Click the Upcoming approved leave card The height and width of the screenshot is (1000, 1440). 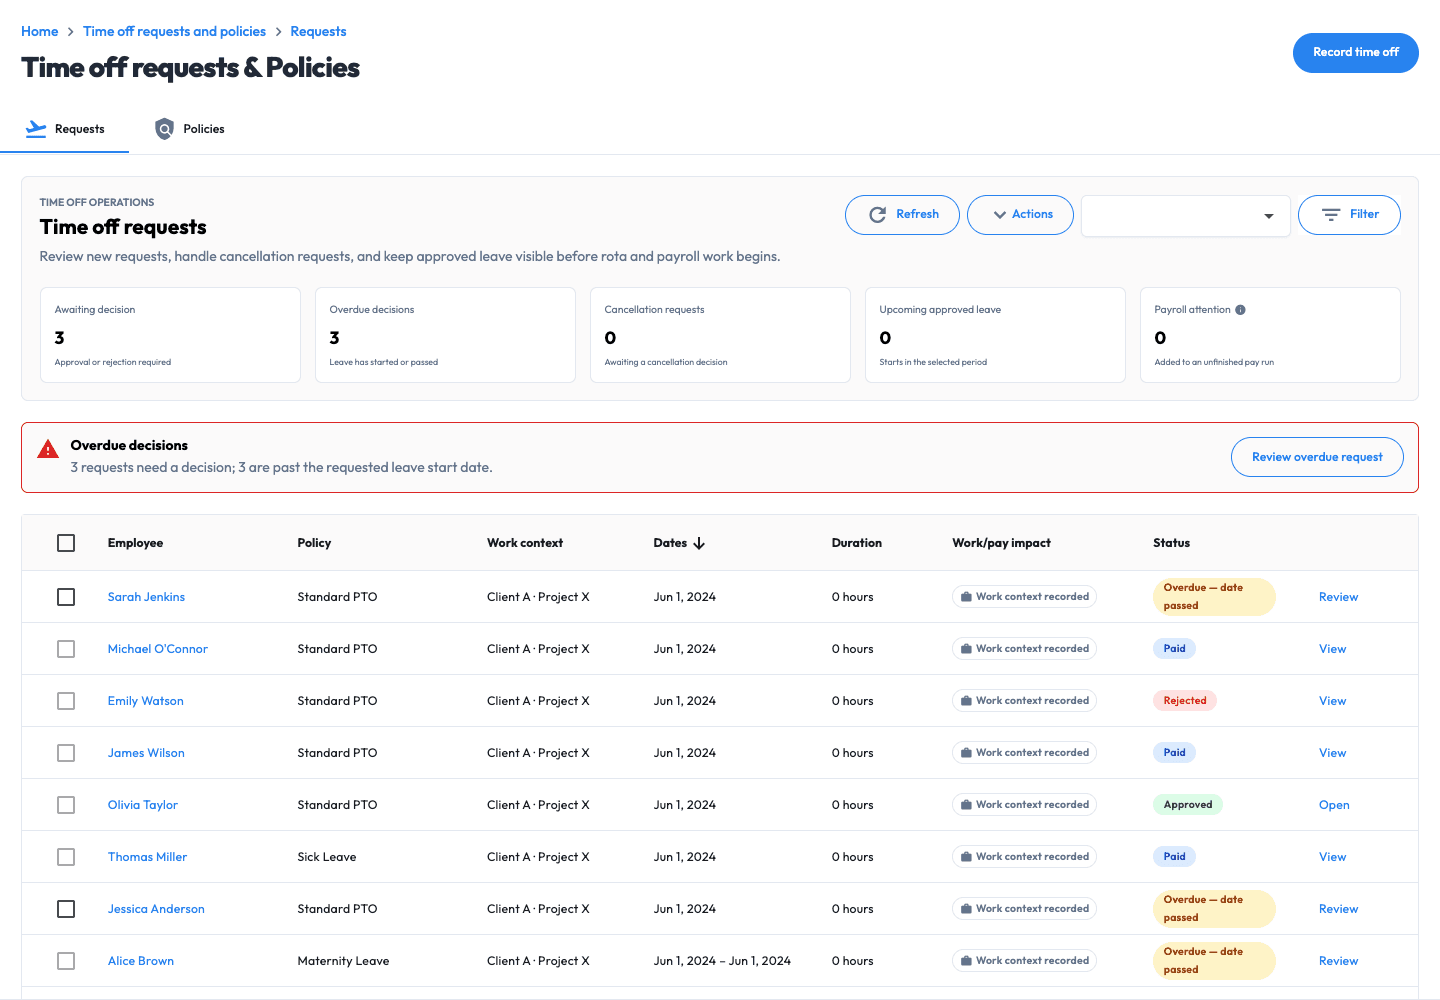995,335
